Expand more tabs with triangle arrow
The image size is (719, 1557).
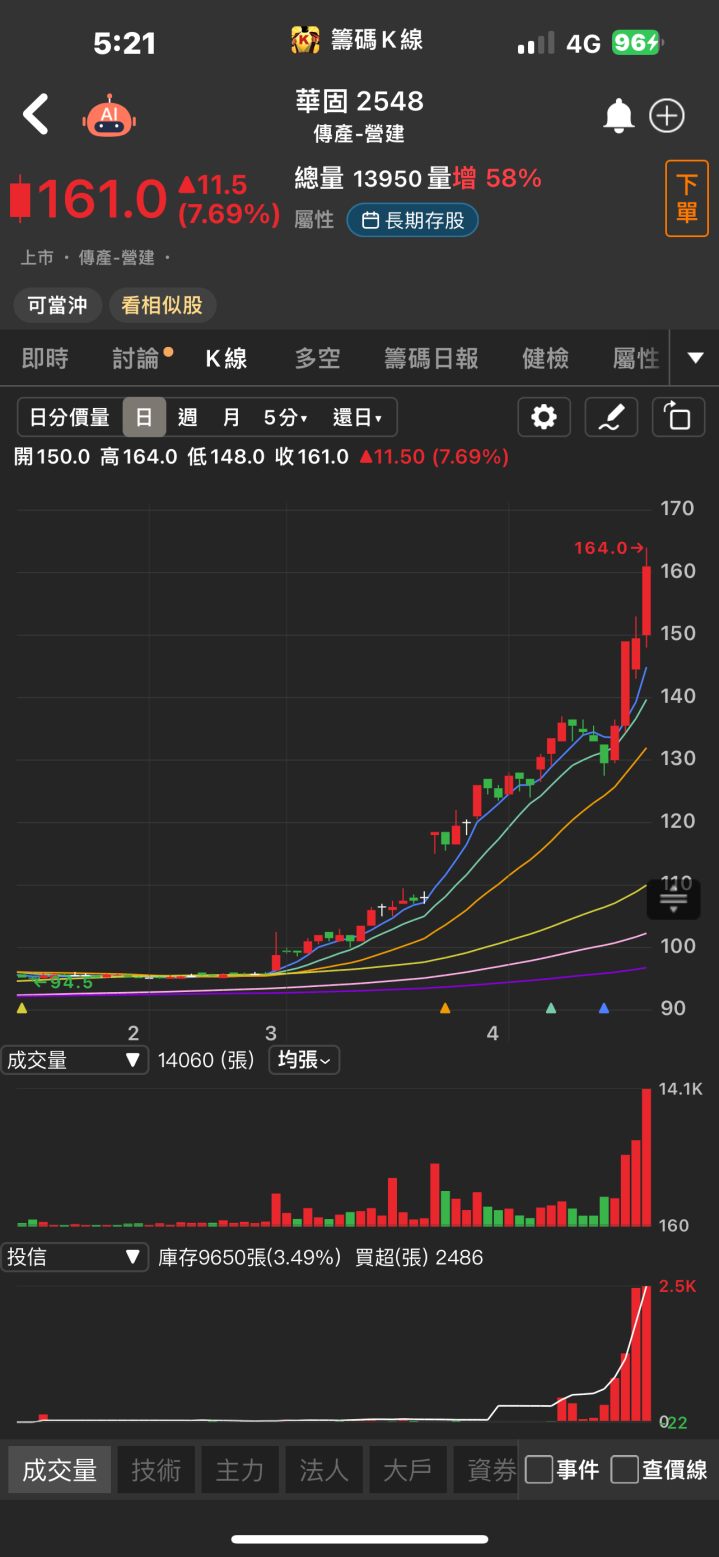coord(695,358)
